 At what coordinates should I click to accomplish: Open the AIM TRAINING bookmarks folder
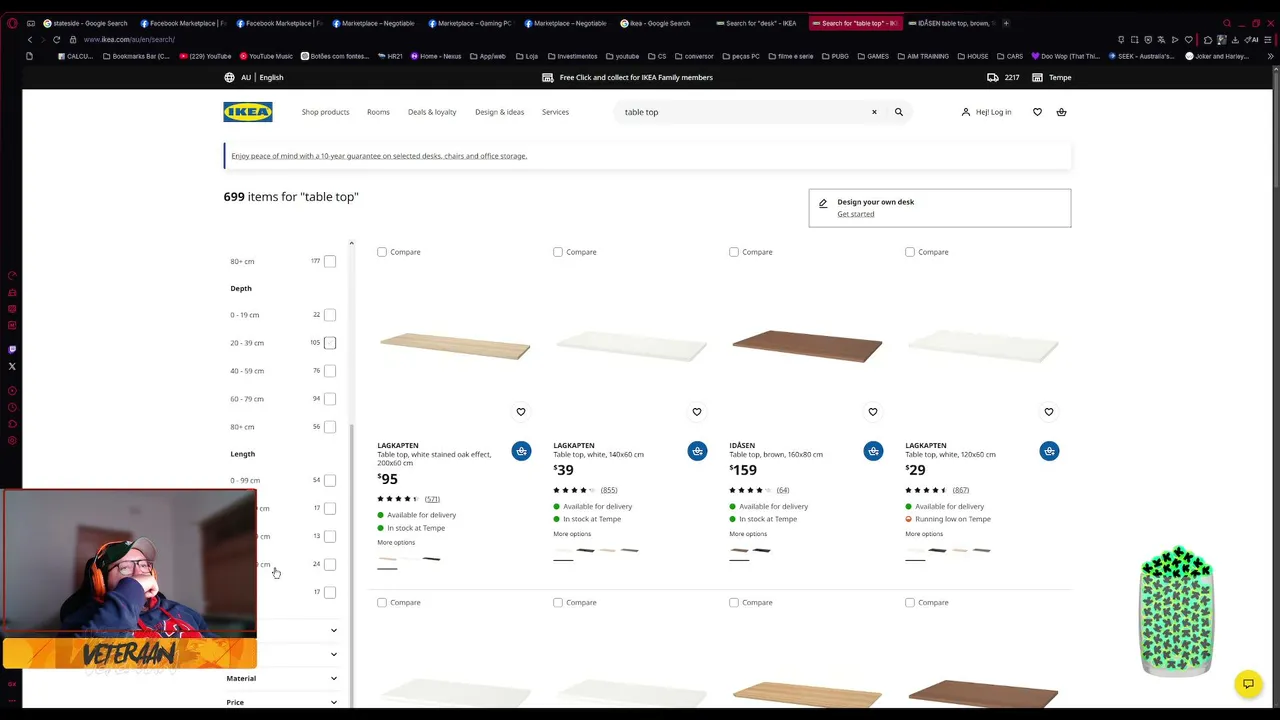click(x=923, y=56)
